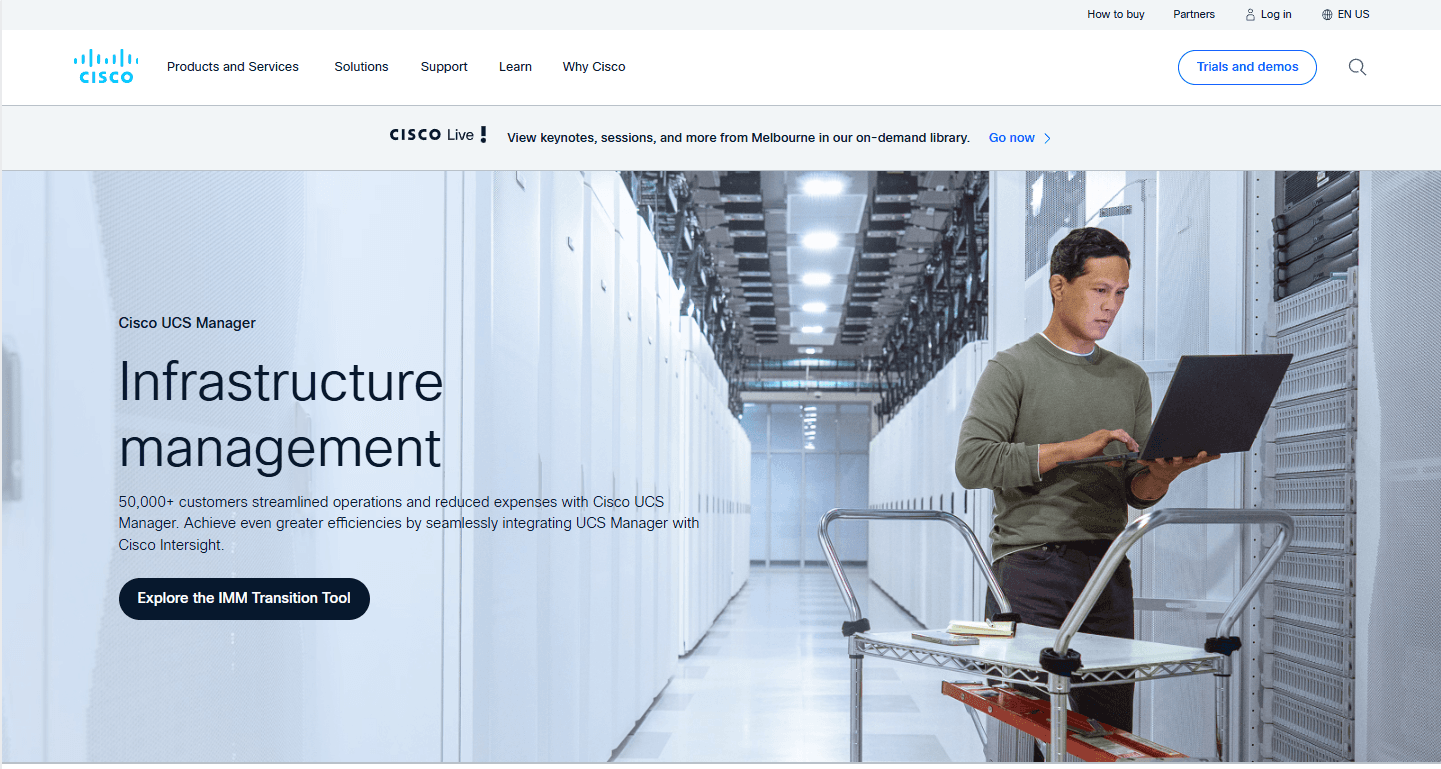Click the Cisco logo
The image size is (1441, 769).
click(x=106, y=66)
